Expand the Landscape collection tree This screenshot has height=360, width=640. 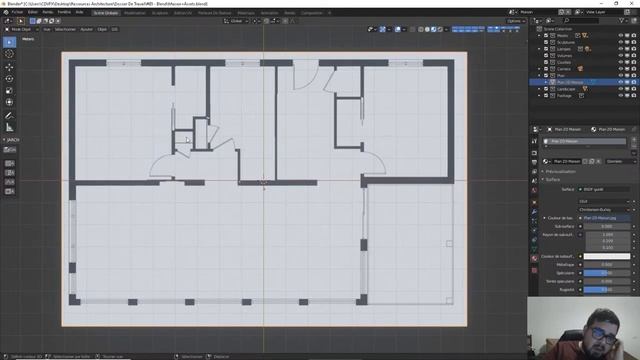540,89
